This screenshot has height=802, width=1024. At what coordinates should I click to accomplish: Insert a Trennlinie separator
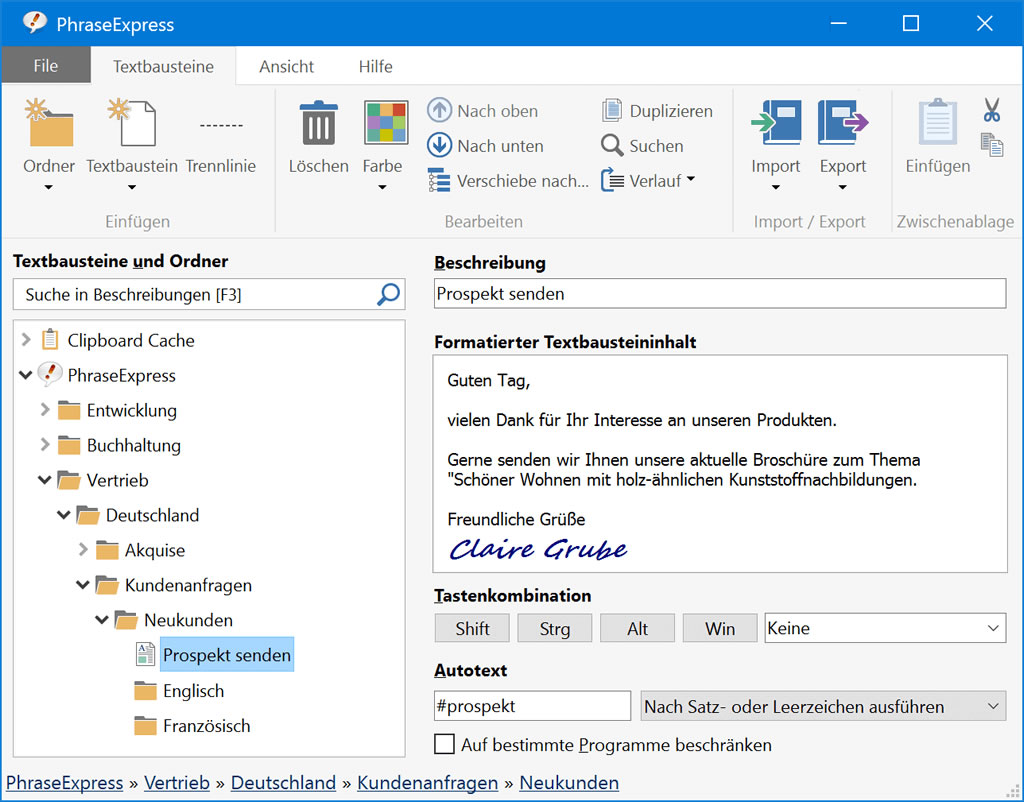(221, 140)
